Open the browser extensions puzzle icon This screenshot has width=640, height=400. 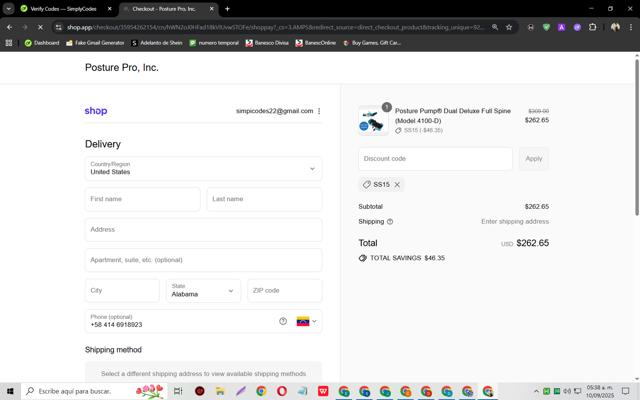592,27
